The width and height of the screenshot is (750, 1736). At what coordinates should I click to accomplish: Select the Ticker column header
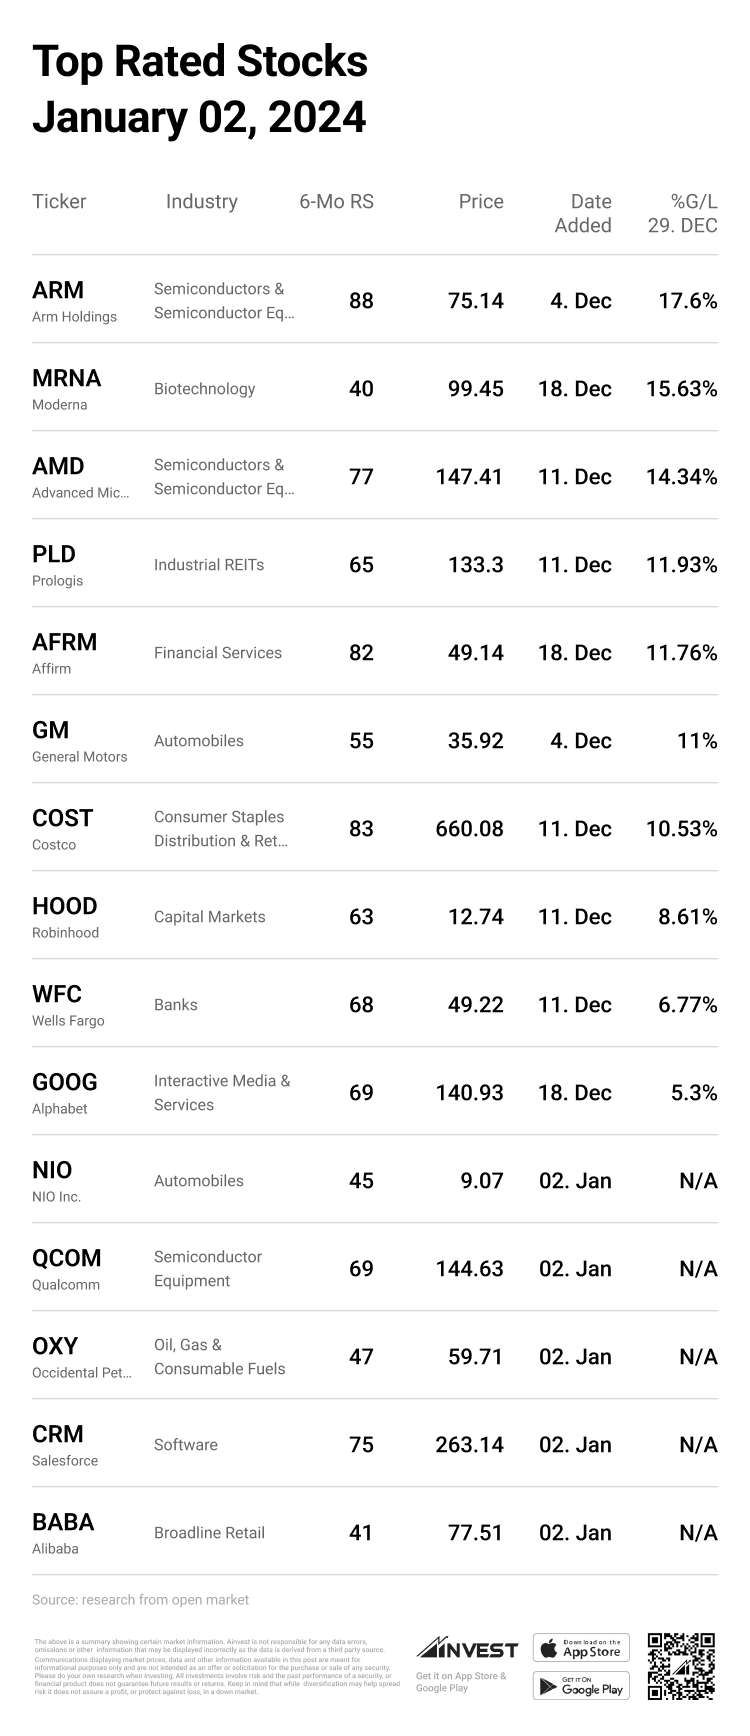(59, 202)
